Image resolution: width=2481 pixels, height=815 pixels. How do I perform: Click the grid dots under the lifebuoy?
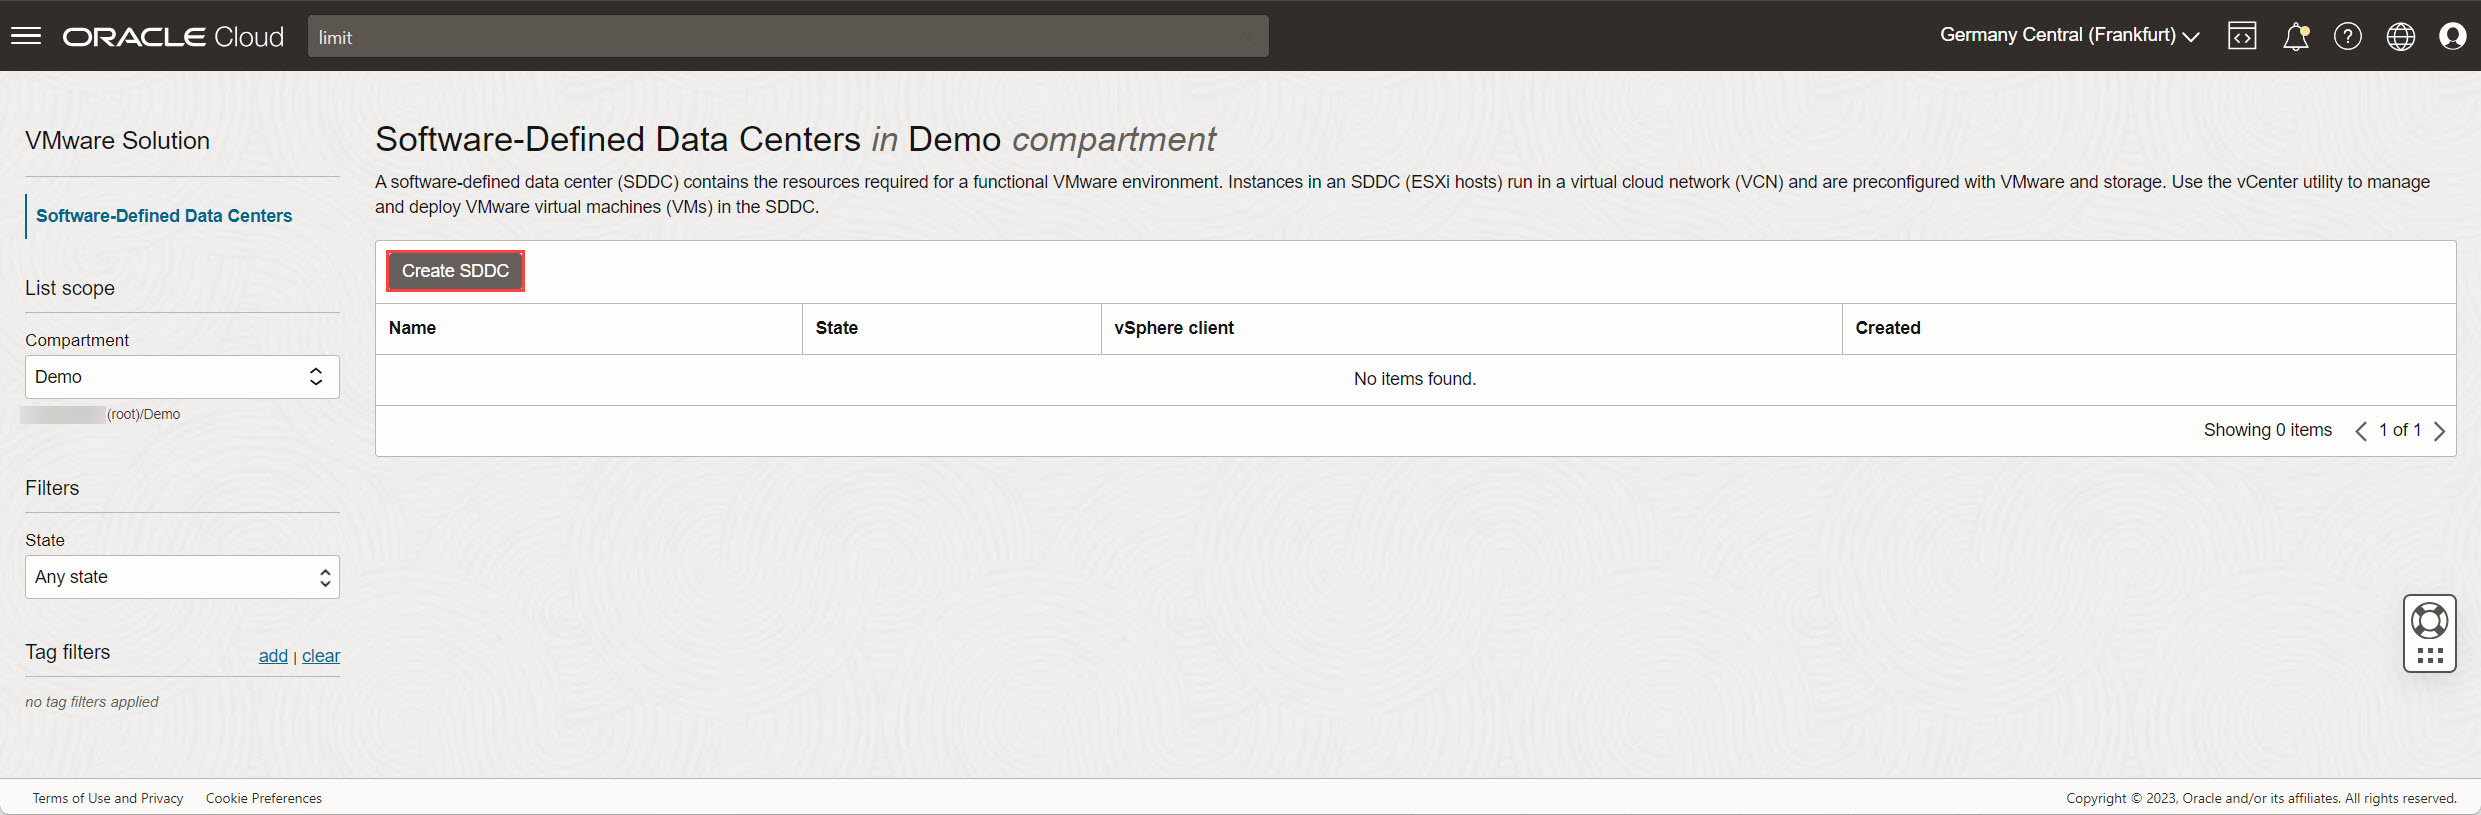coord(2430,656)
